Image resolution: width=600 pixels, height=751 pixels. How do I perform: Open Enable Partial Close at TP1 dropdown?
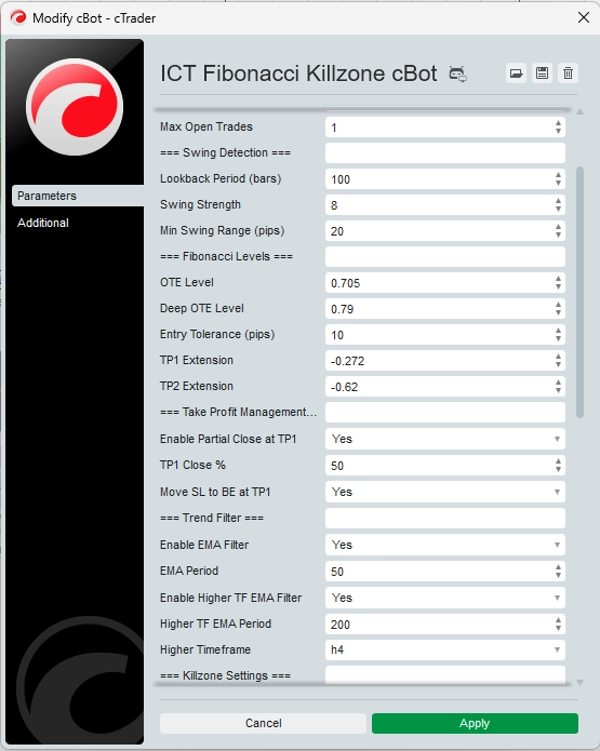click(445, 439)
